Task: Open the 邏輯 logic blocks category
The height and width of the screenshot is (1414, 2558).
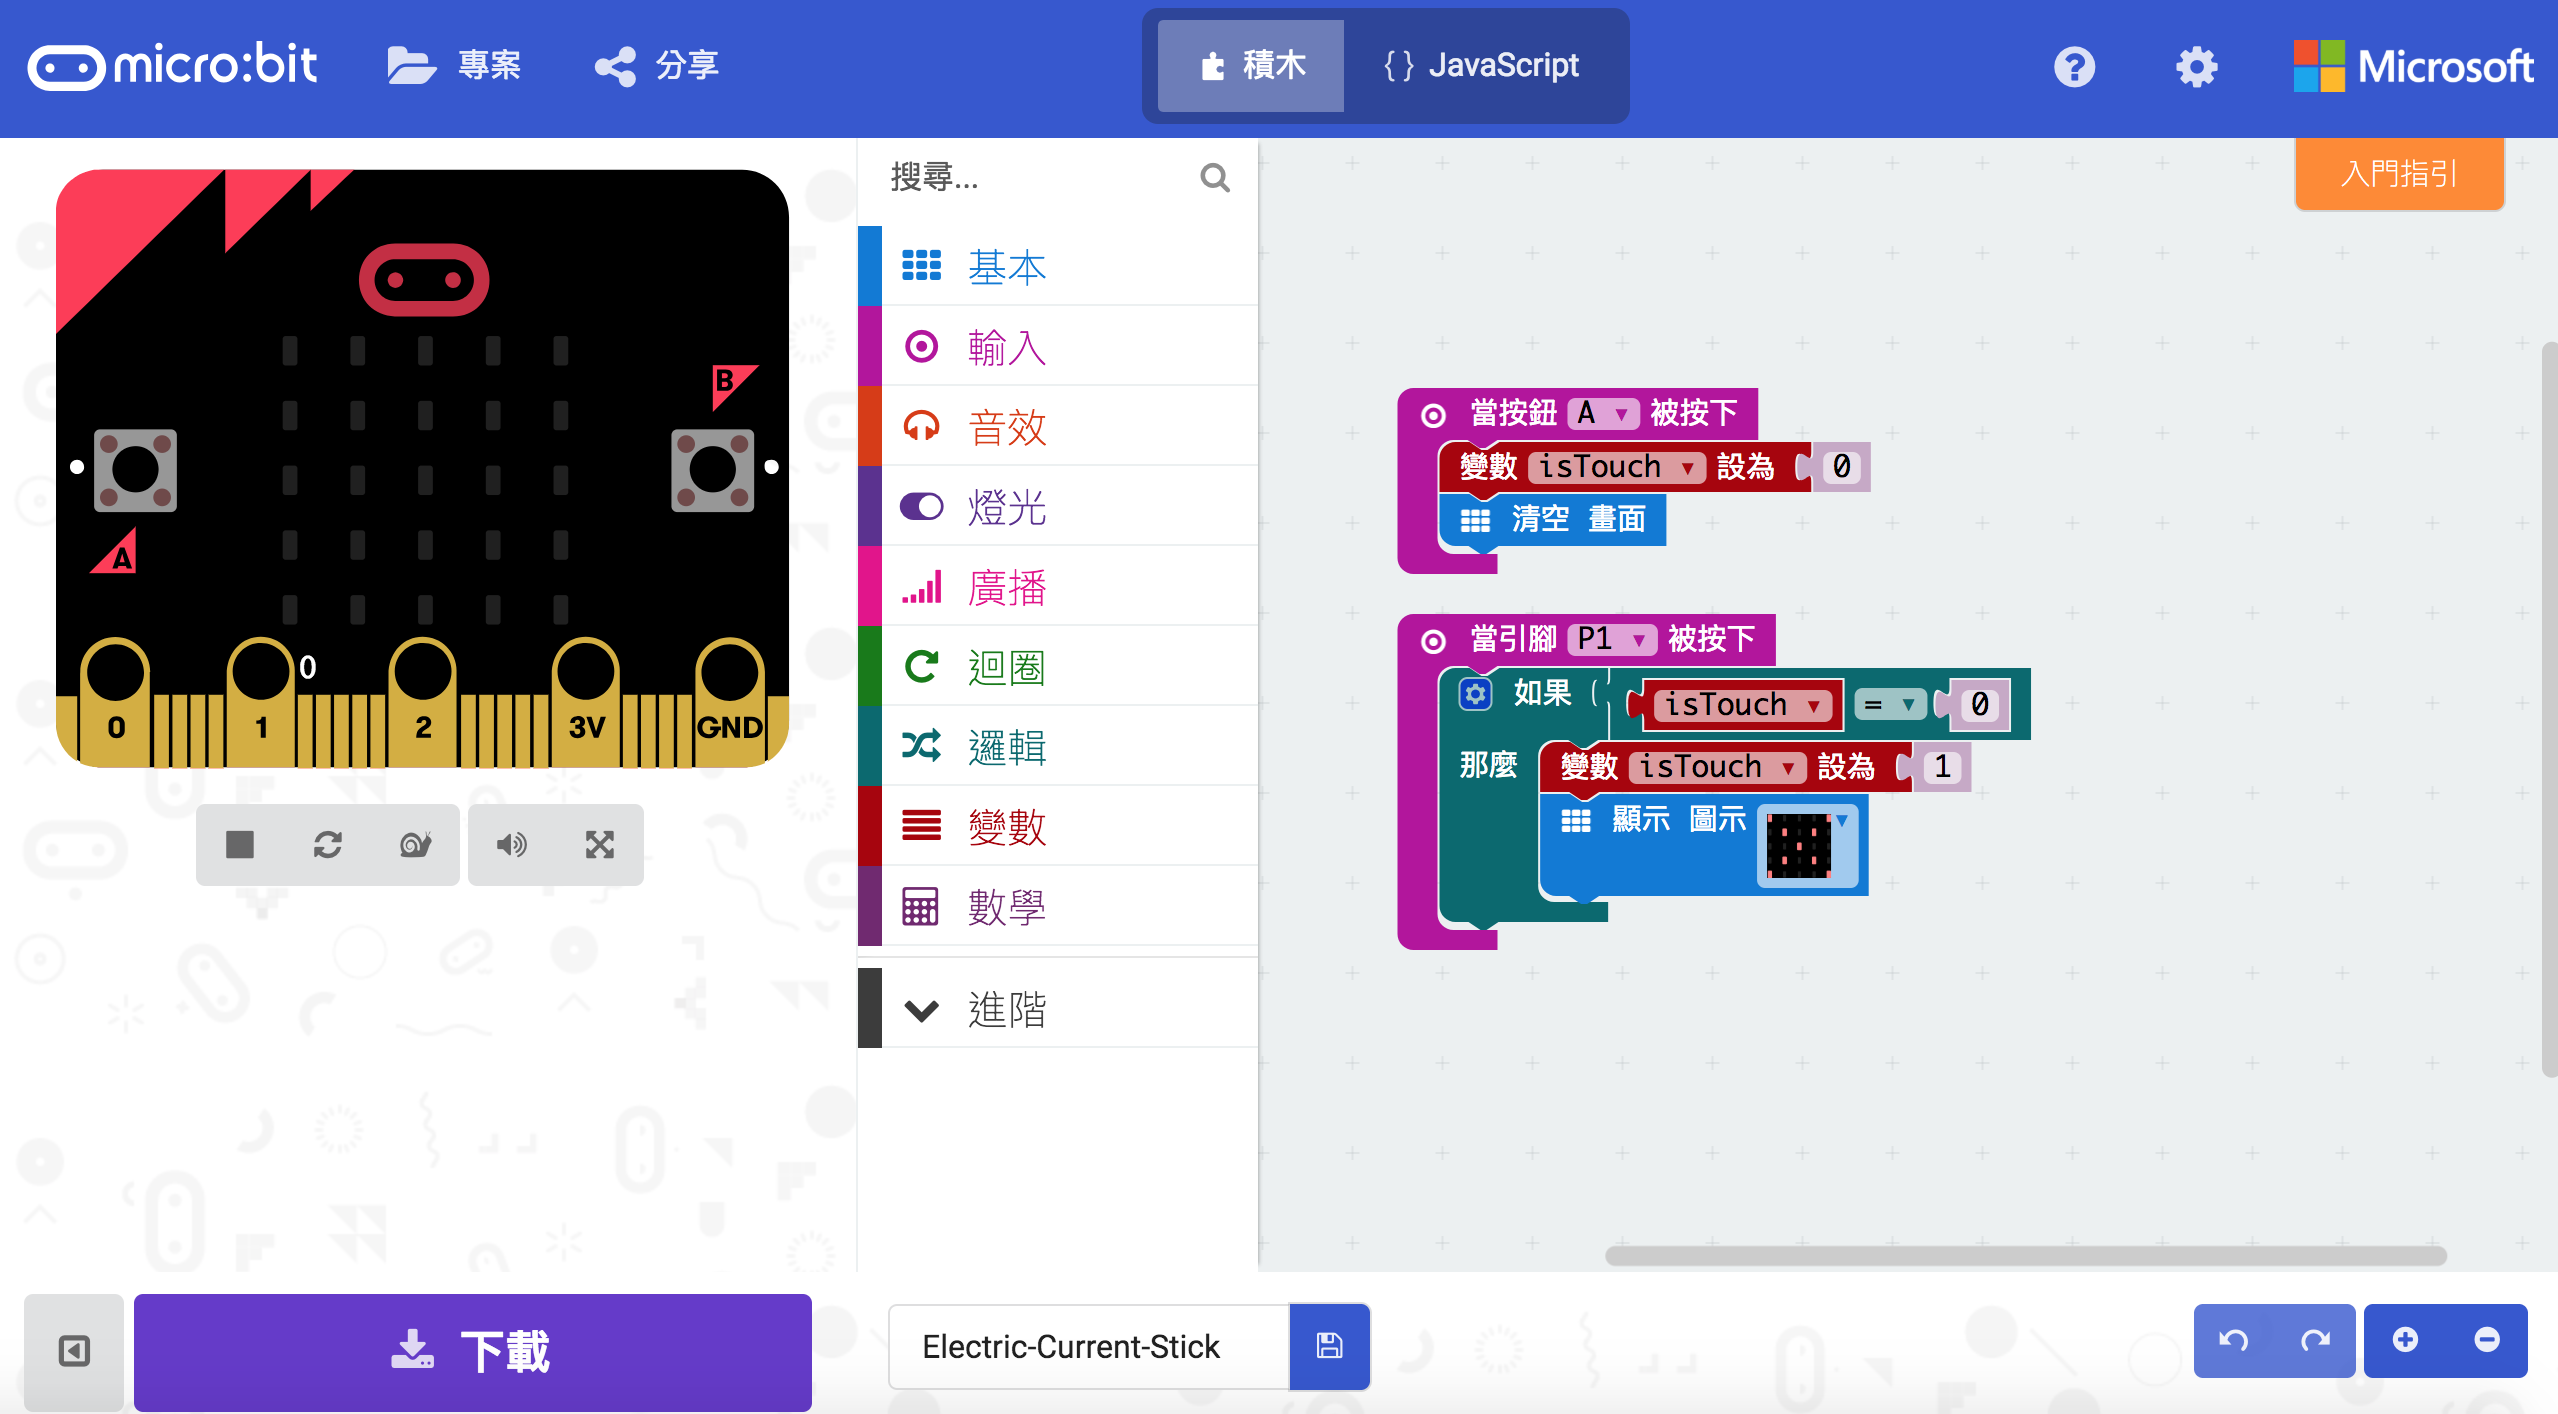Action: click(1058, 746)
